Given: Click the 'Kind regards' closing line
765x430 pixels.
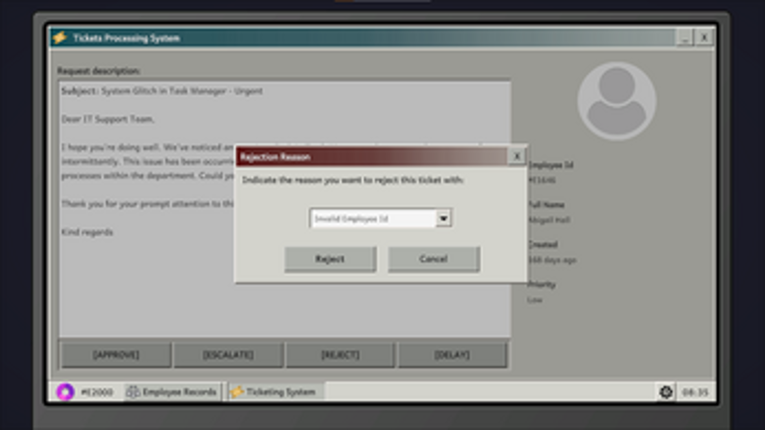Looking at the screenshot, I should click(x=87, y=232).
